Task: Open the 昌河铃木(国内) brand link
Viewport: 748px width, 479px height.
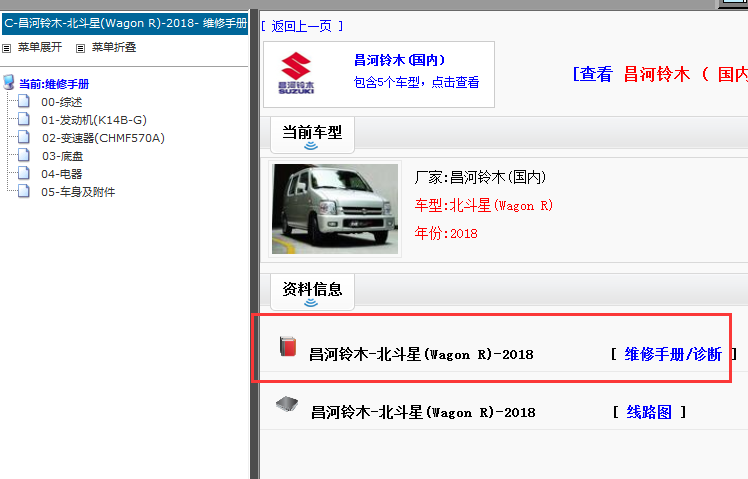Action: pyautogui.click(x=400, y=60)
